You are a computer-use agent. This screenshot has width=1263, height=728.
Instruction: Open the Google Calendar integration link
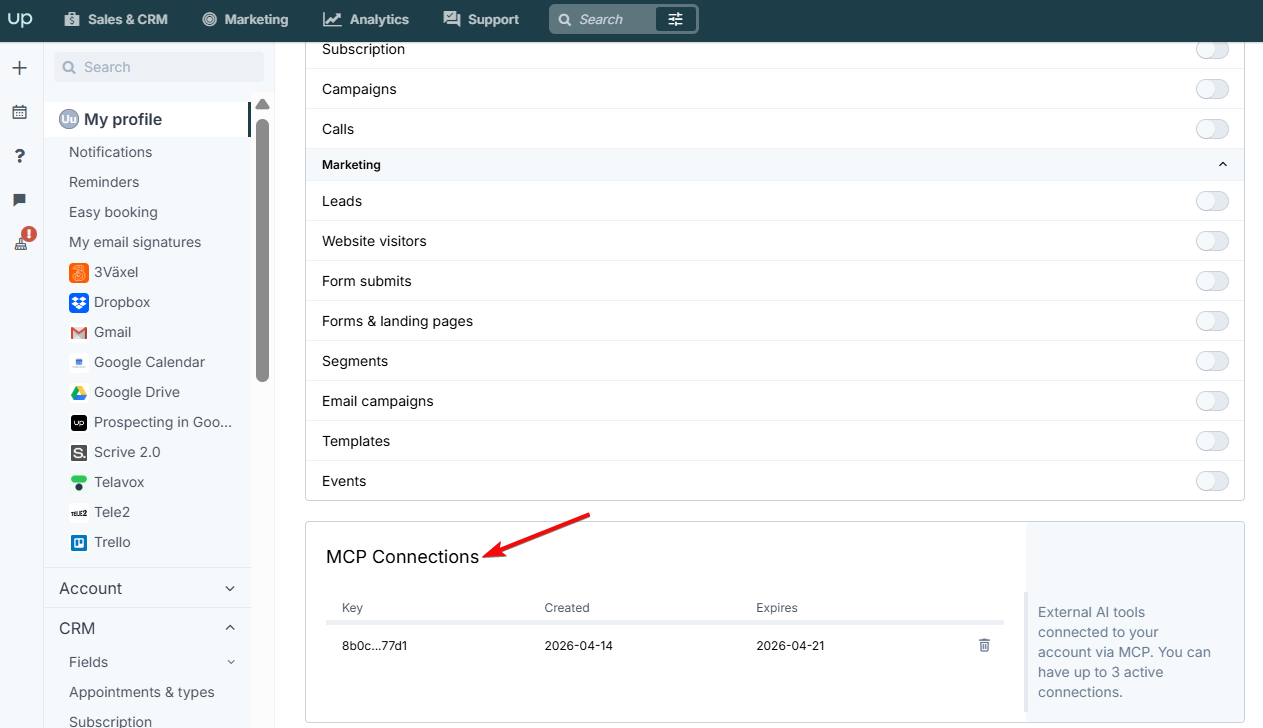click(149, 362)
